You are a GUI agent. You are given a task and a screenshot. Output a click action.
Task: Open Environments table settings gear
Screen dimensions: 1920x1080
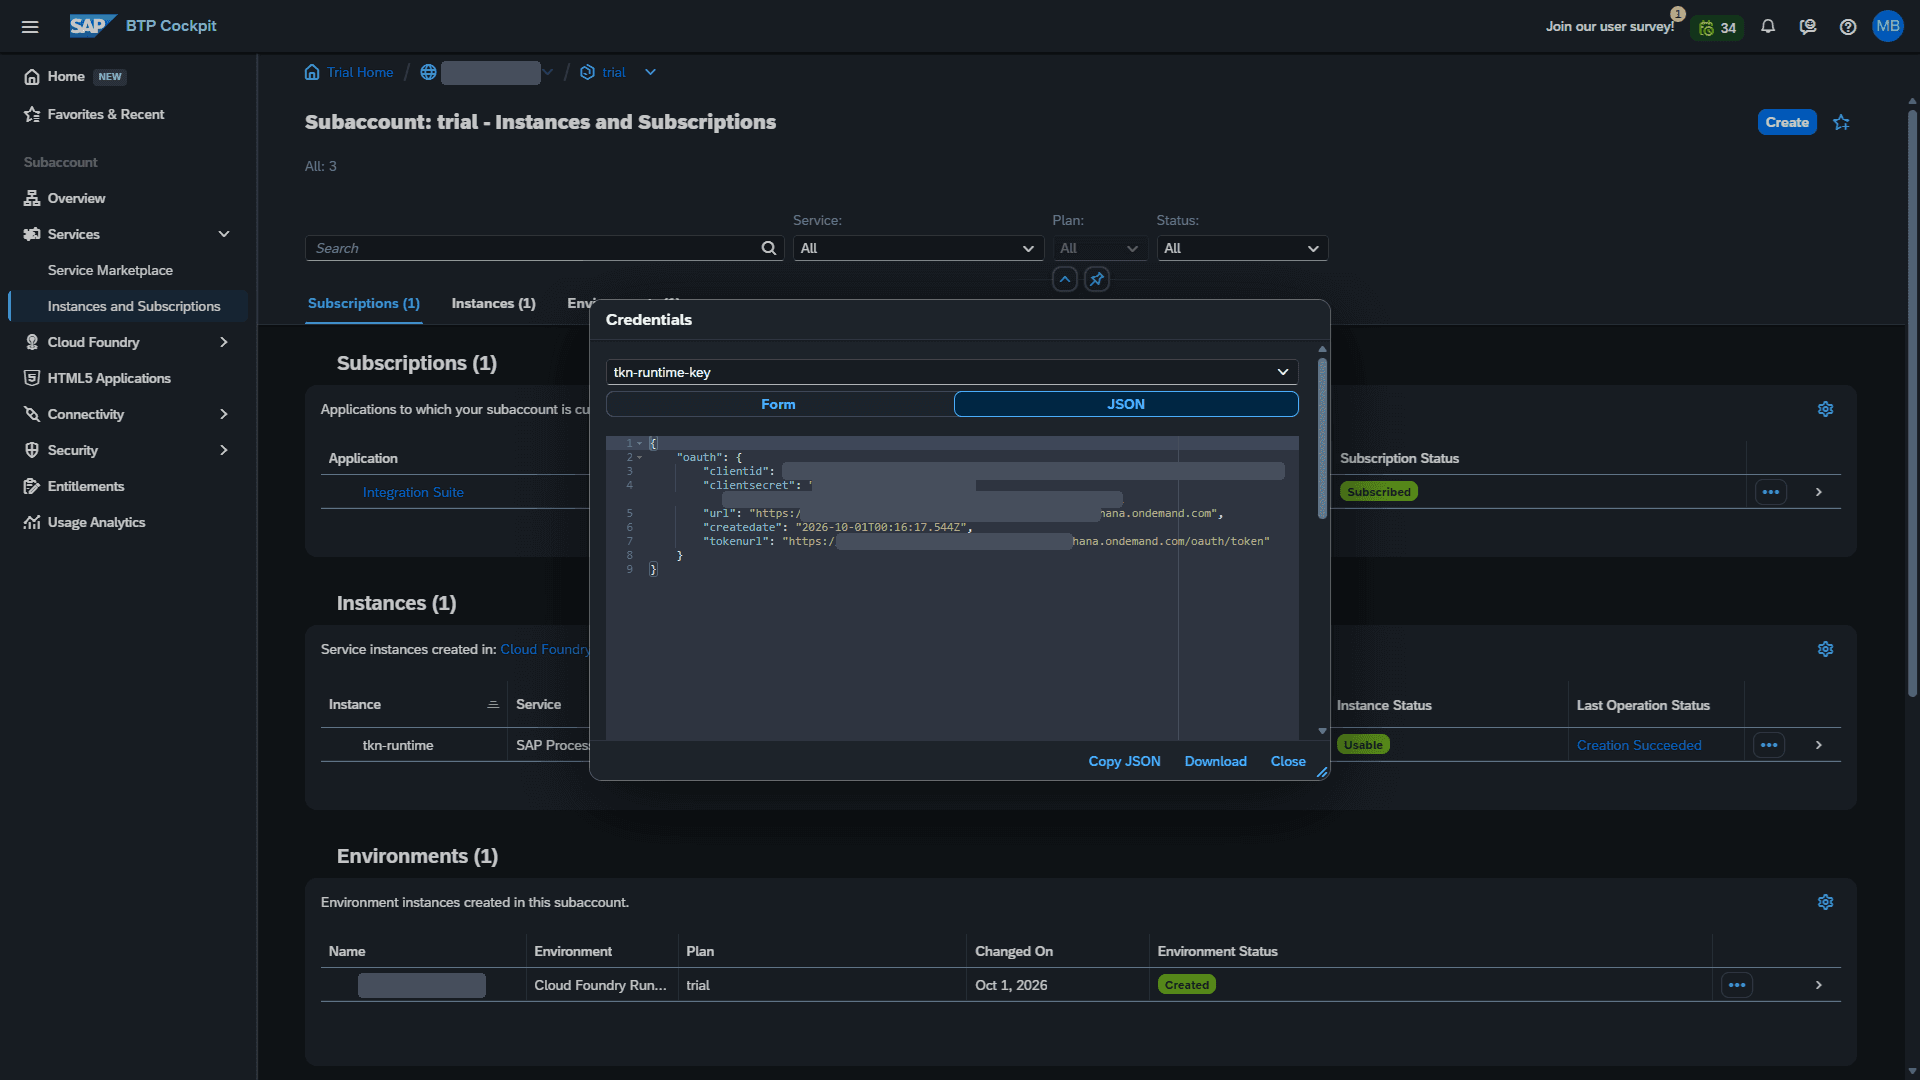pos(1825,902)
